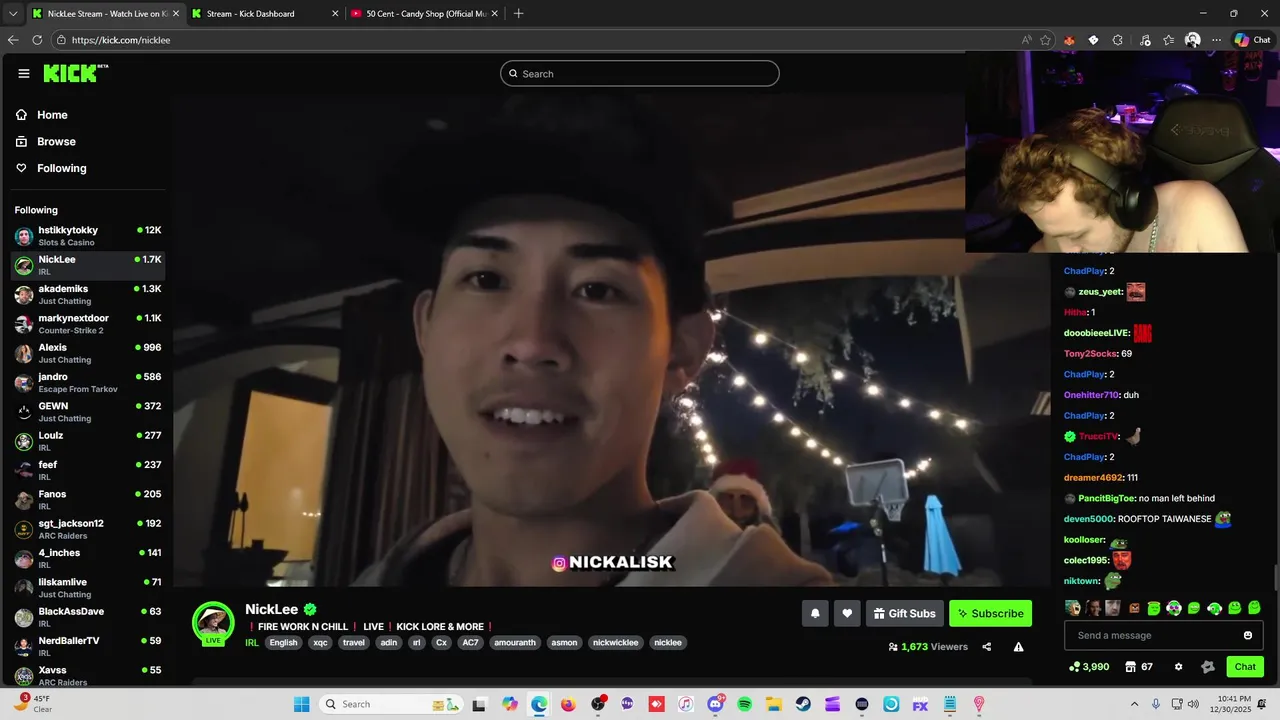Click PancitBigToe username in chat
The image size is (1280, 720).
pos(1106,498)
